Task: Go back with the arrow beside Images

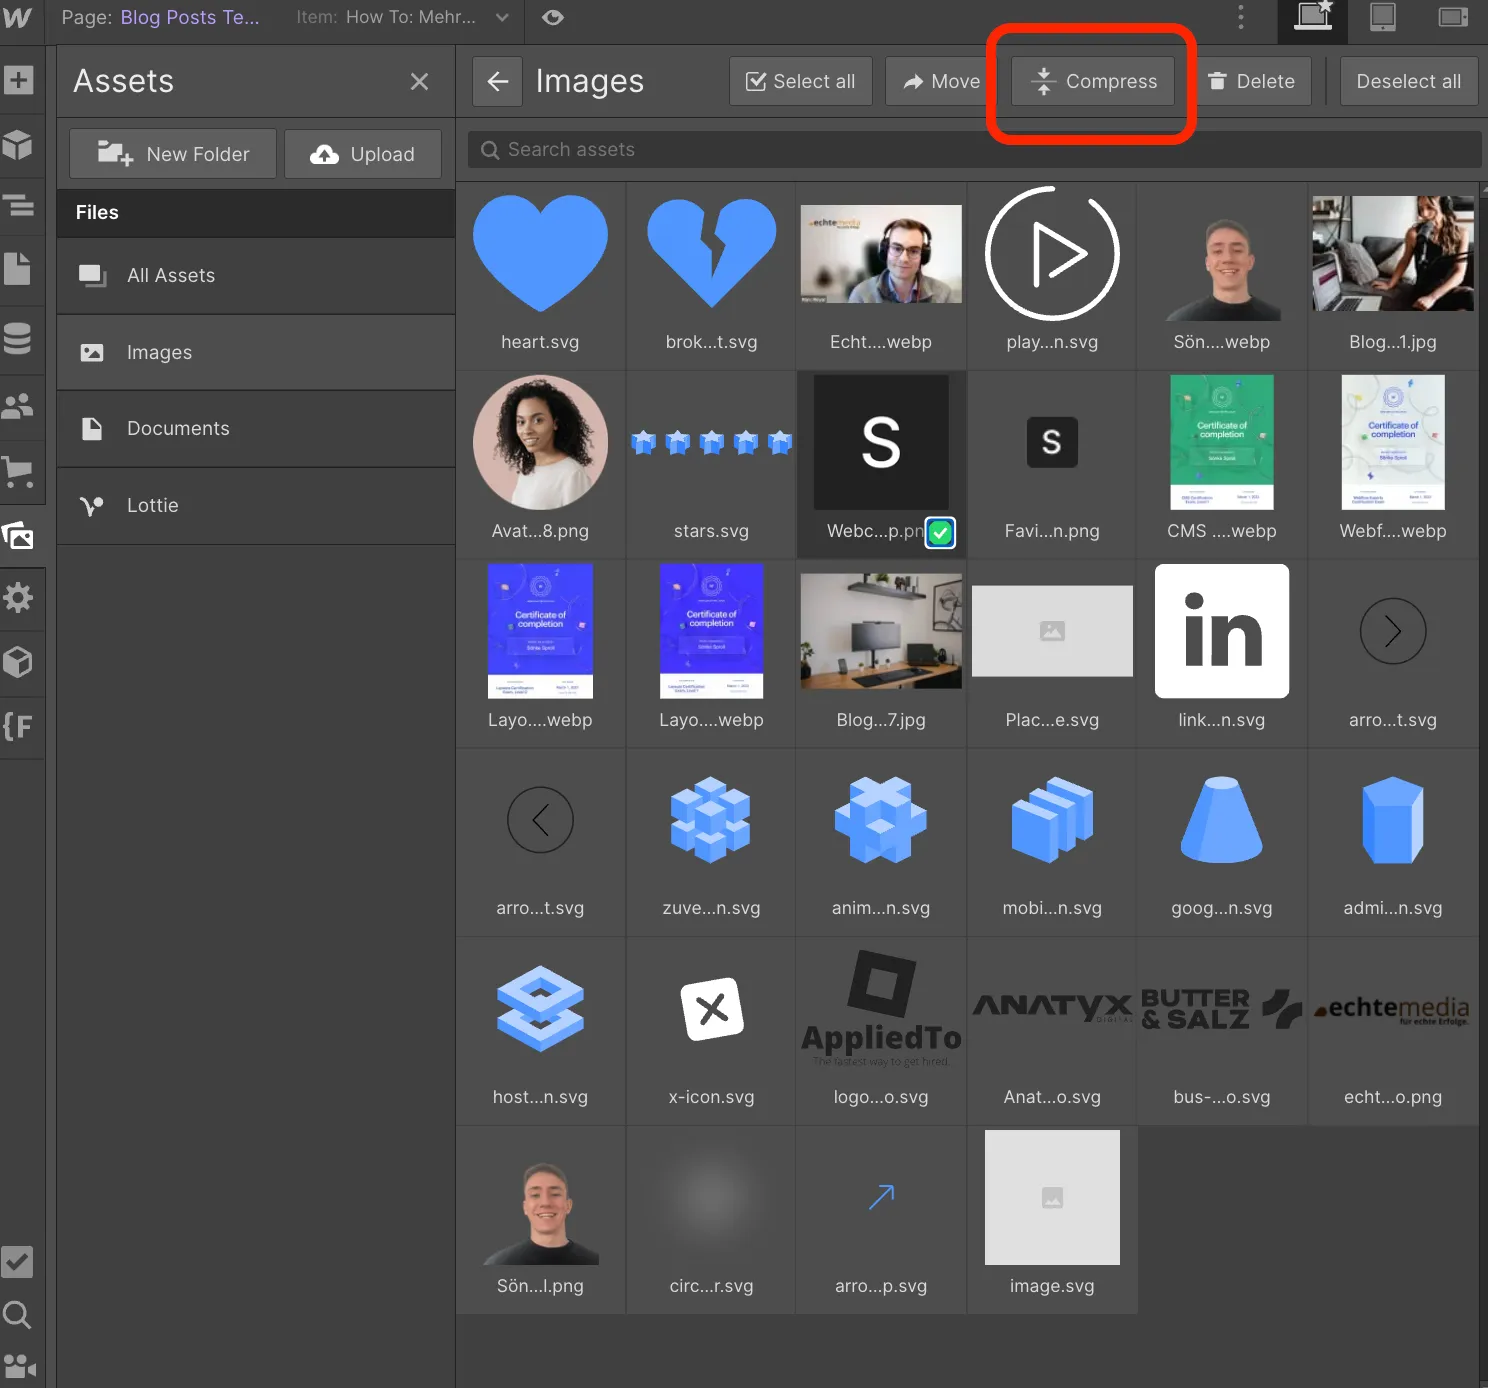Action: (497, 81)
